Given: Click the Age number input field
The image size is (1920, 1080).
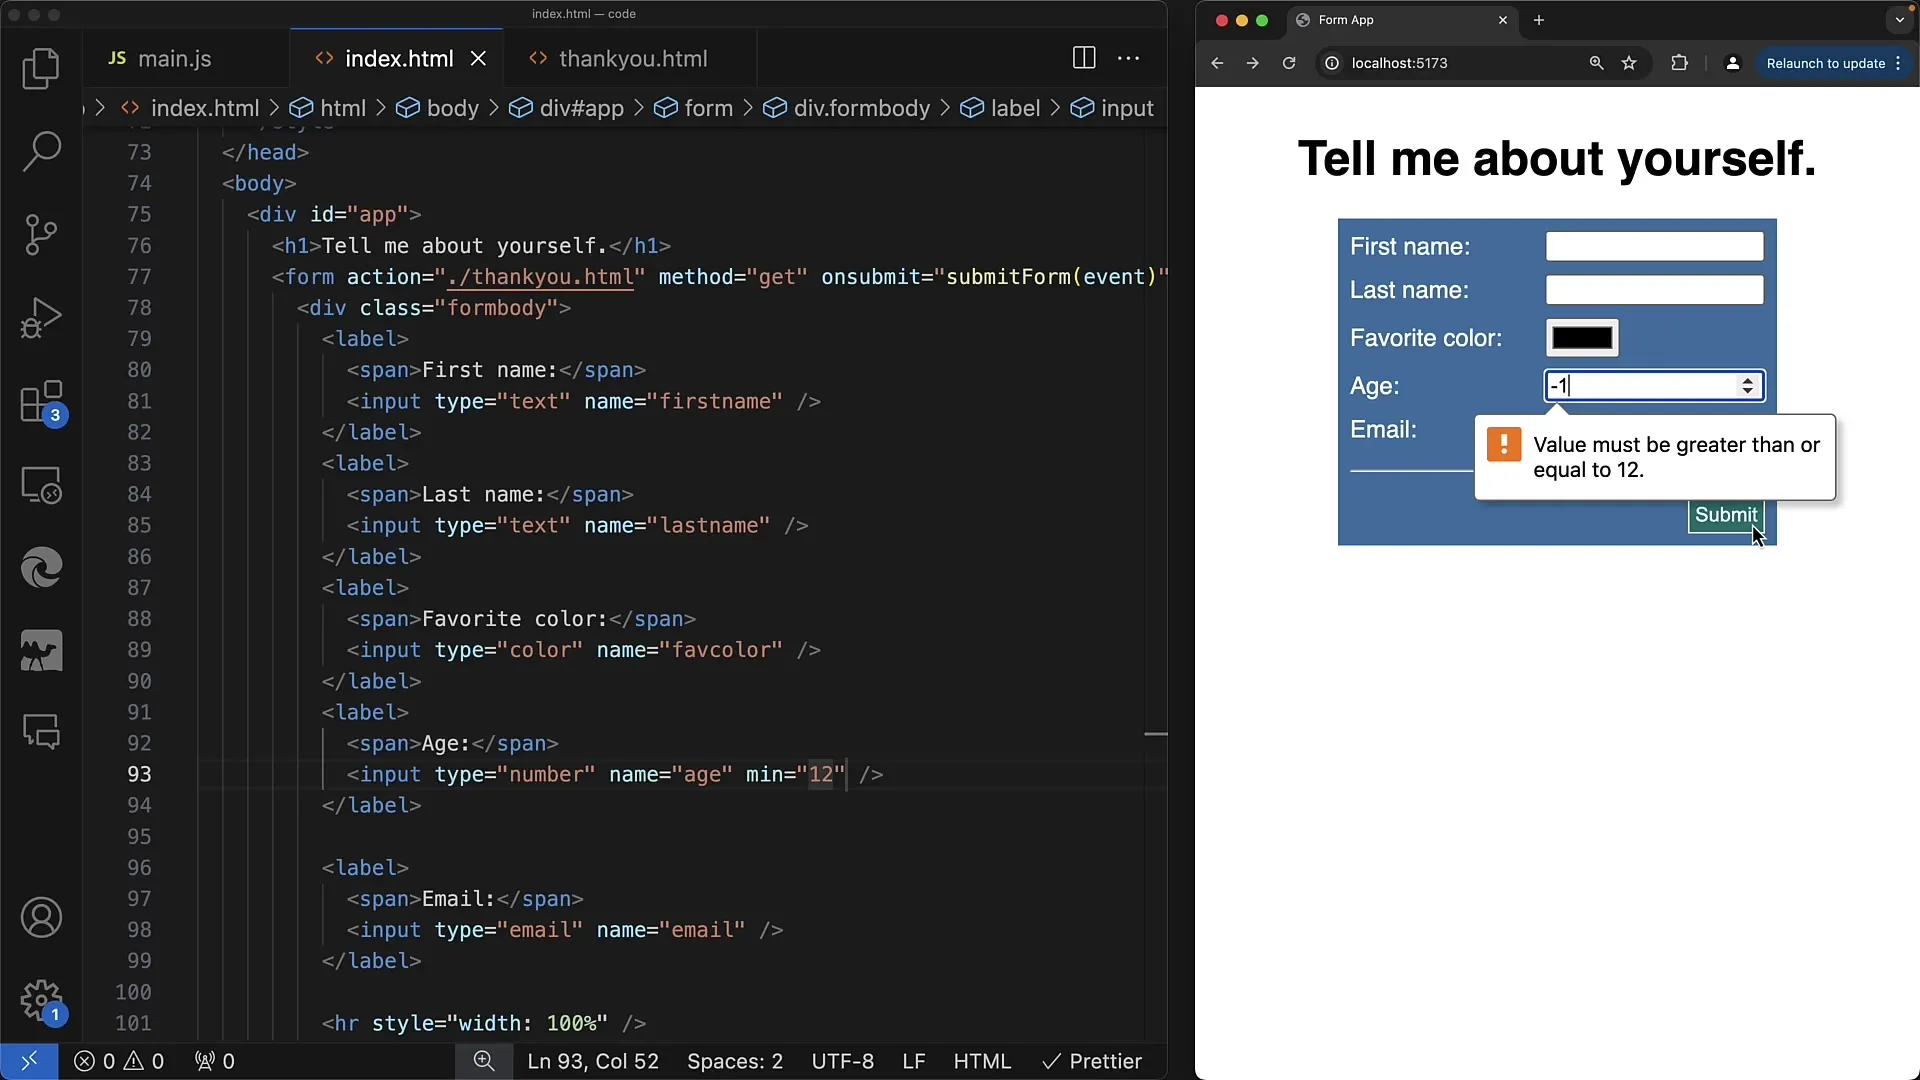Looking at the screenshot, I should pyautogui.click(x=1654, y=385).
